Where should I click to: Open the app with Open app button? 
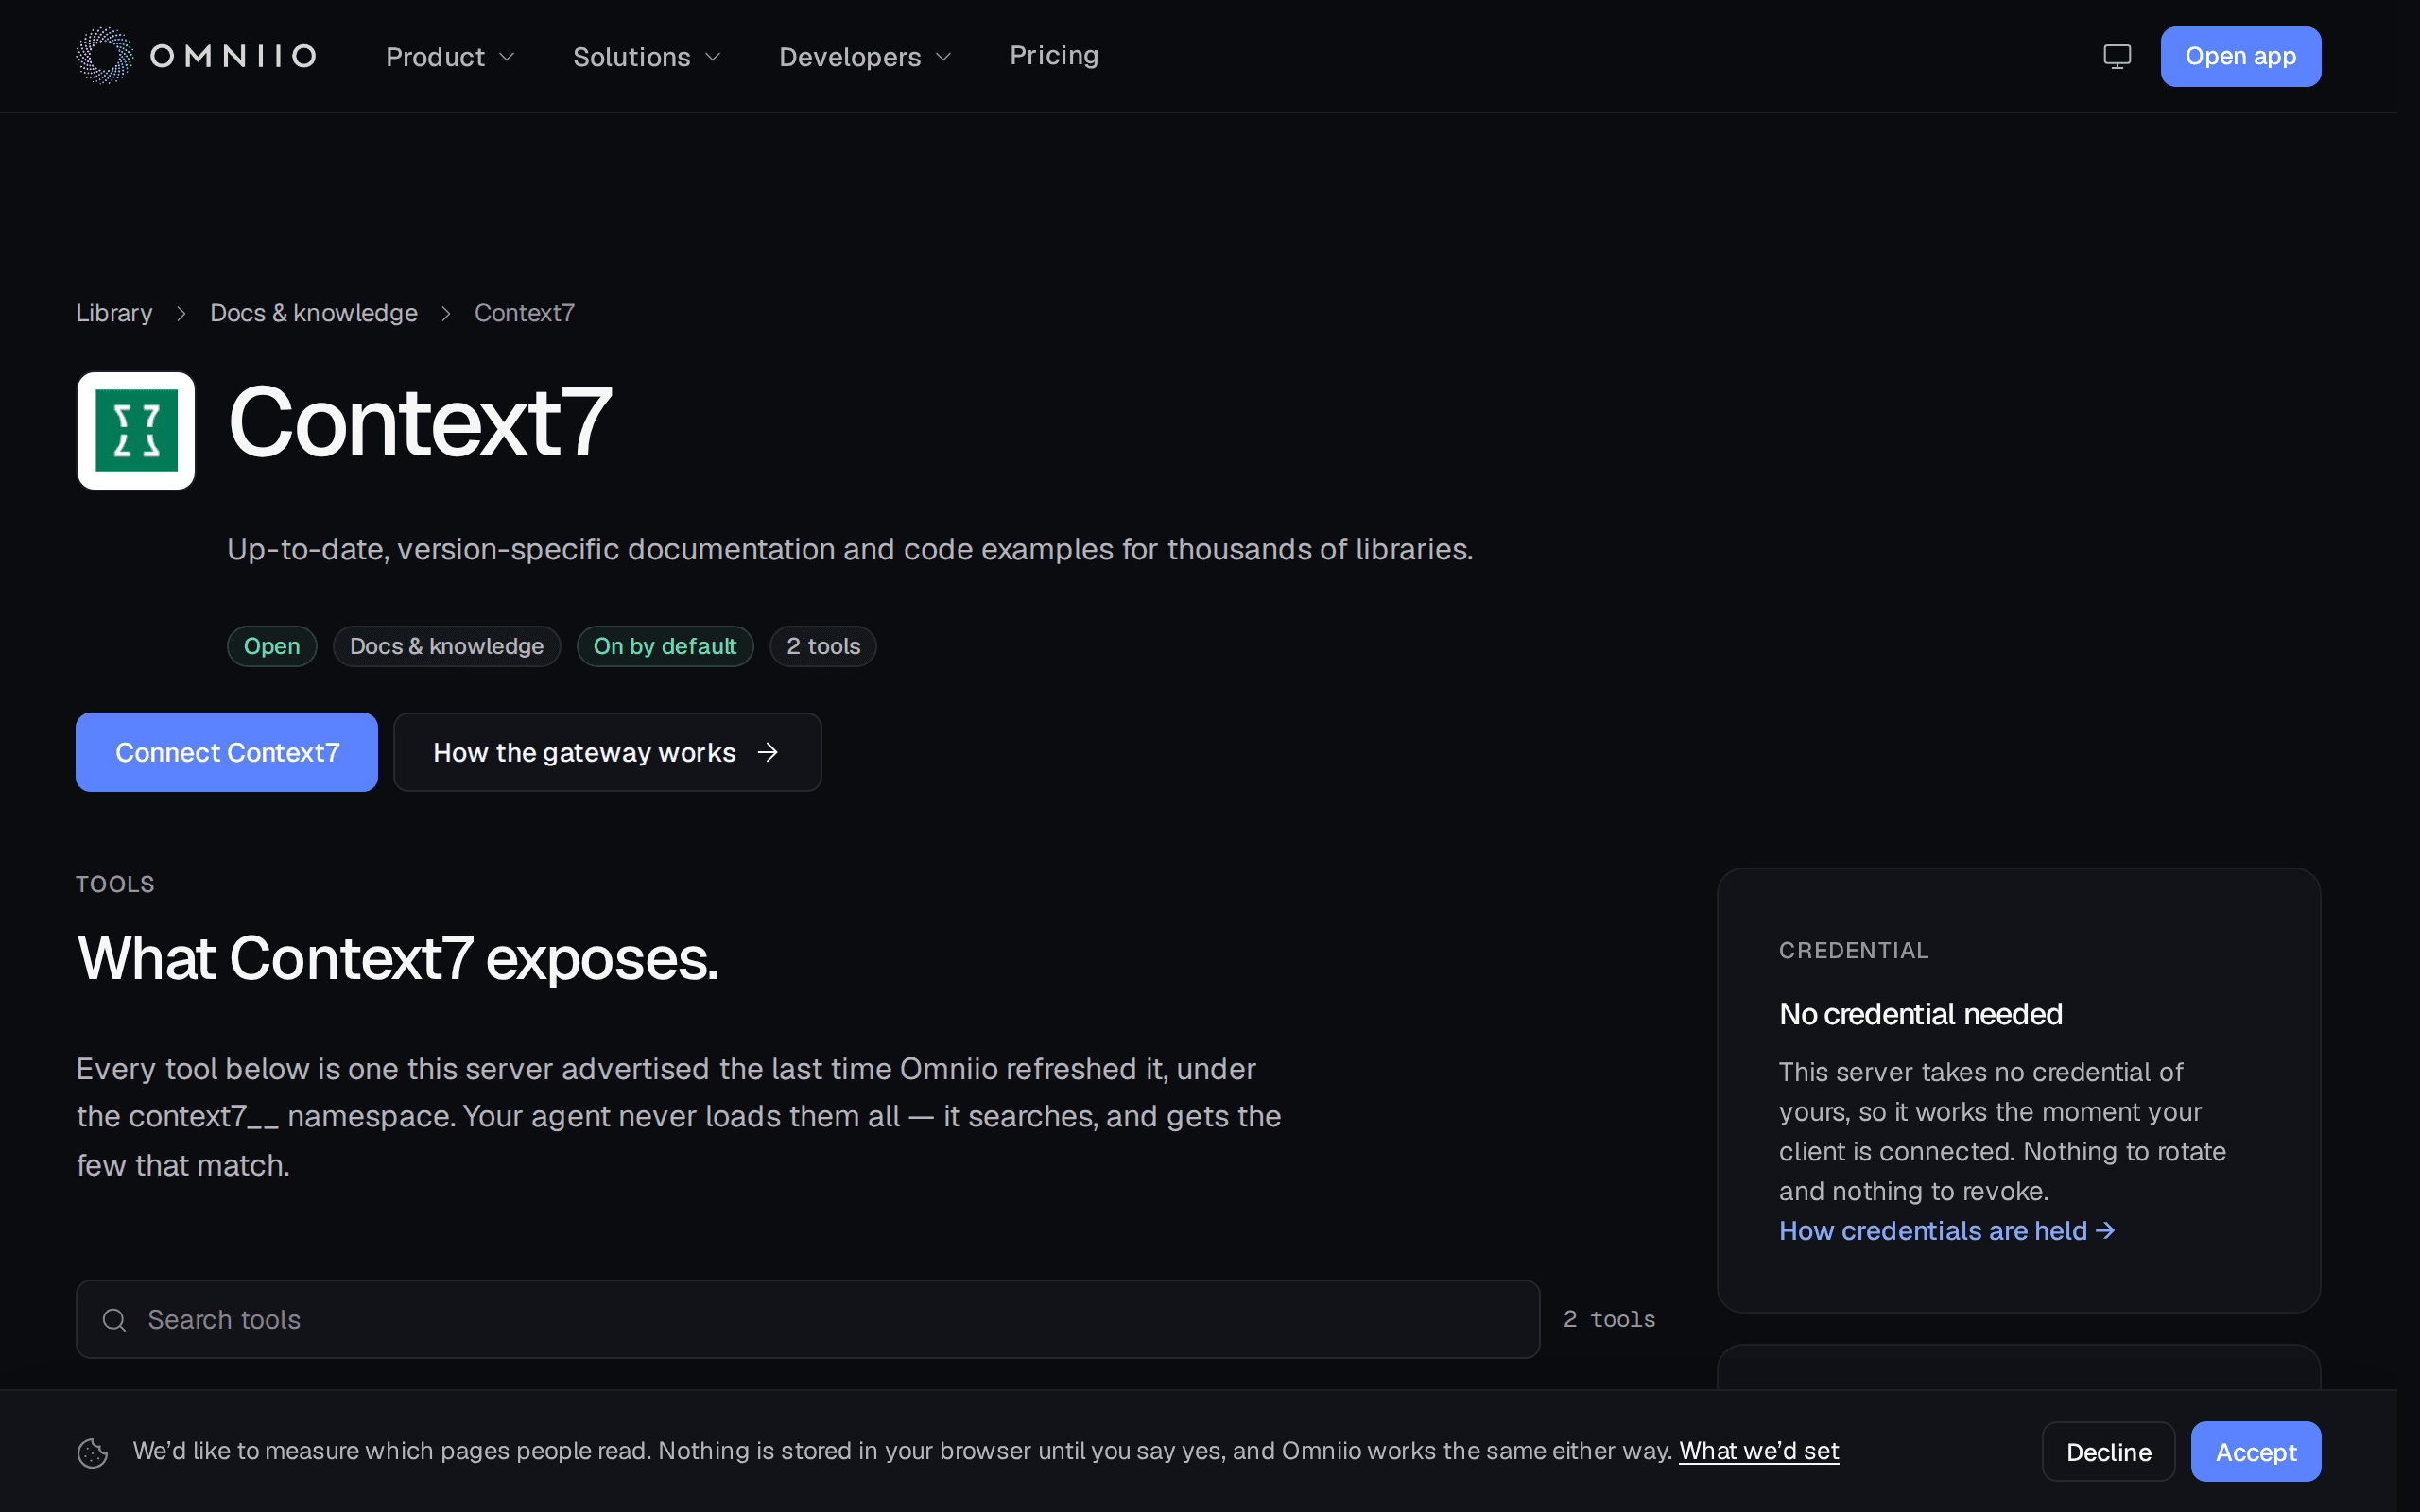pos(2240,56)
